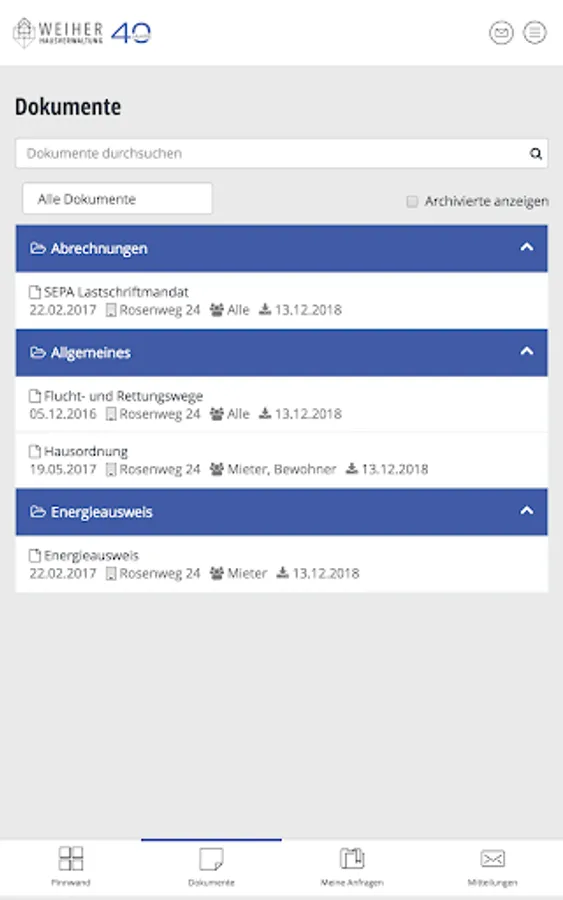Open the Alle Dokumente dropdown
Viewport: 563px width, 900px height.
point(117,199)
